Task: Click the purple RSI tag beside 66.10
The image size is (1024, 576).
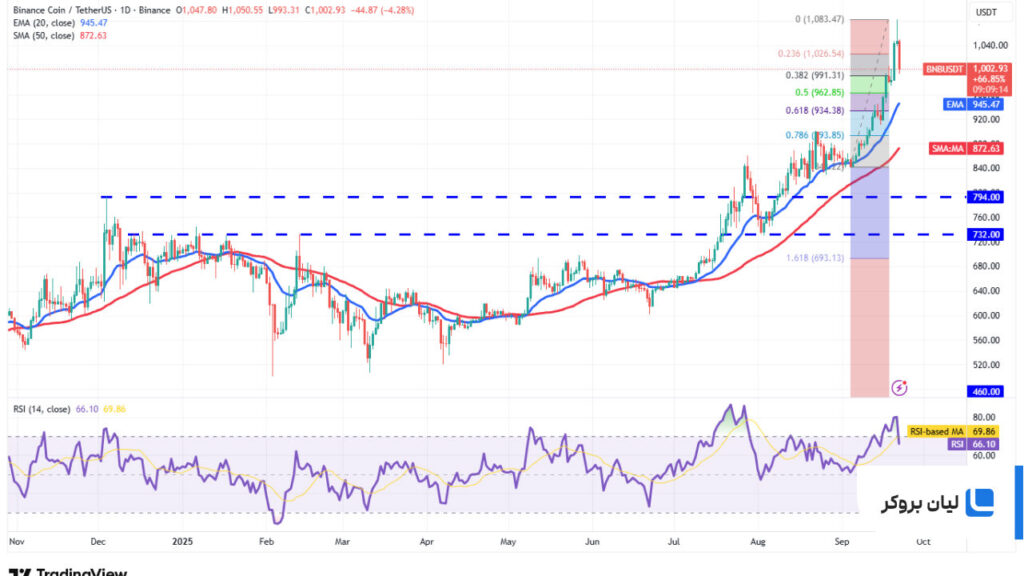Action: [957, 444]
